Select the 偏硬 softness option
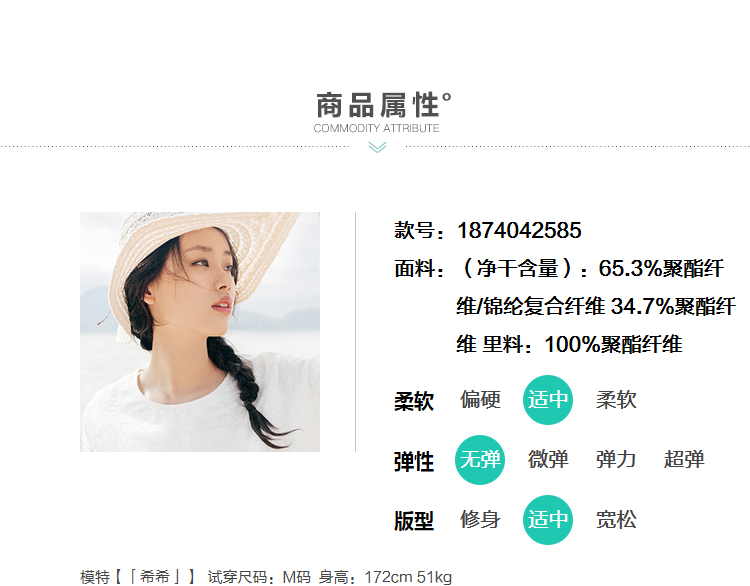The width and height of the screenshot is (750, 586). (480, 399)
